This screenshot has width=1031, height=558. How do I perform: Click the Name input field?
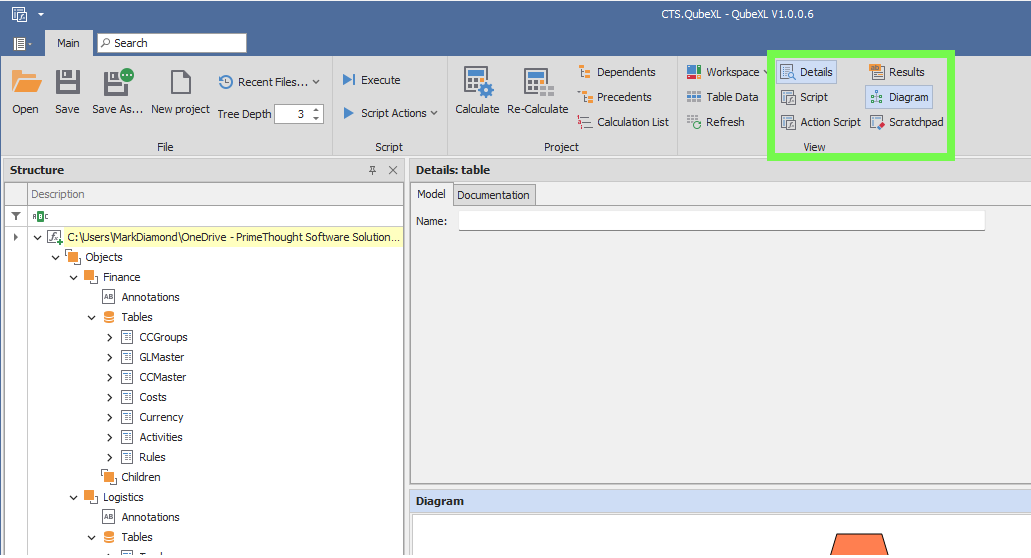(x=721, y=221)
